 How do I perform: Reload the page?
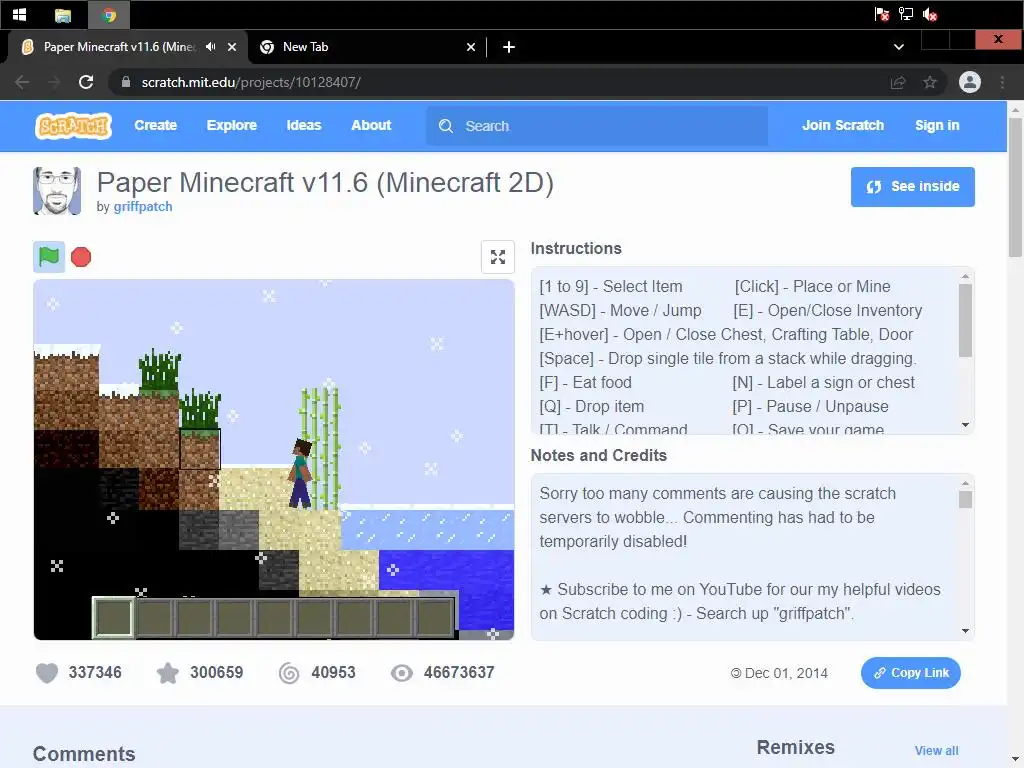86,82
